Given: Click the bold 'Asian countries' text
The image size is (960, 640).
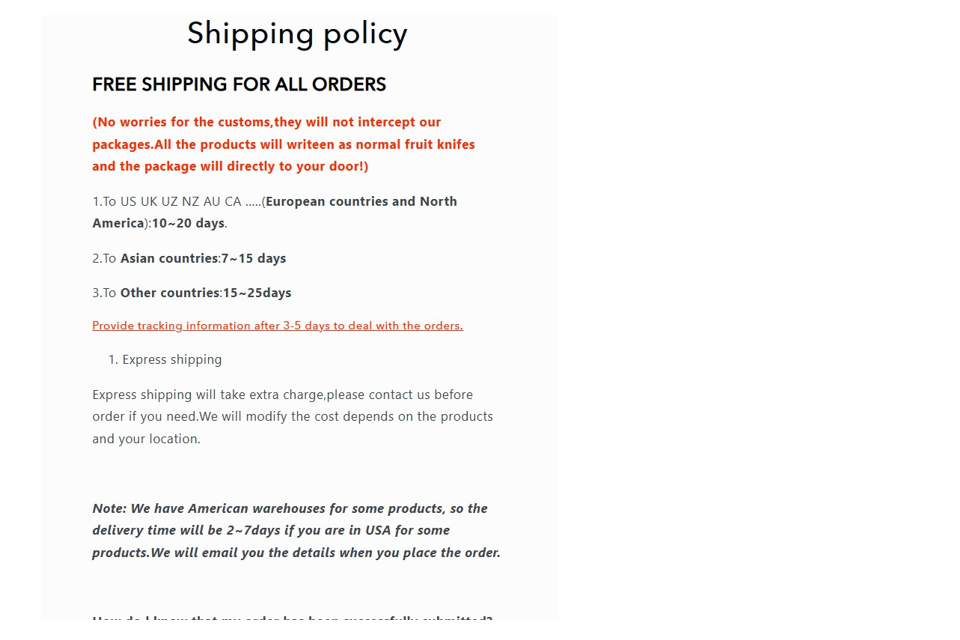Looking at the screenshot, I should pyautogui.click(x=168, y=259).
